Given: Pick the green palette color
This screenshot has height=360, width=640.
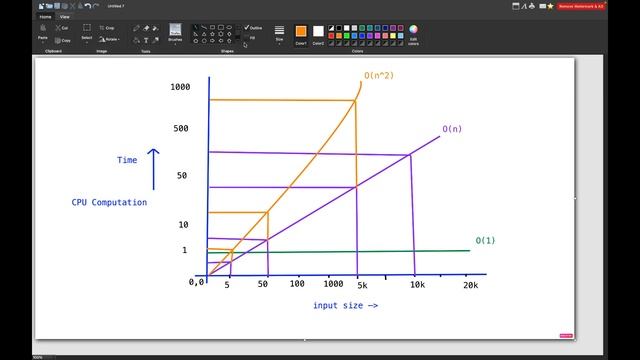Looking at the screenshot, I should (x=347, y=36).
